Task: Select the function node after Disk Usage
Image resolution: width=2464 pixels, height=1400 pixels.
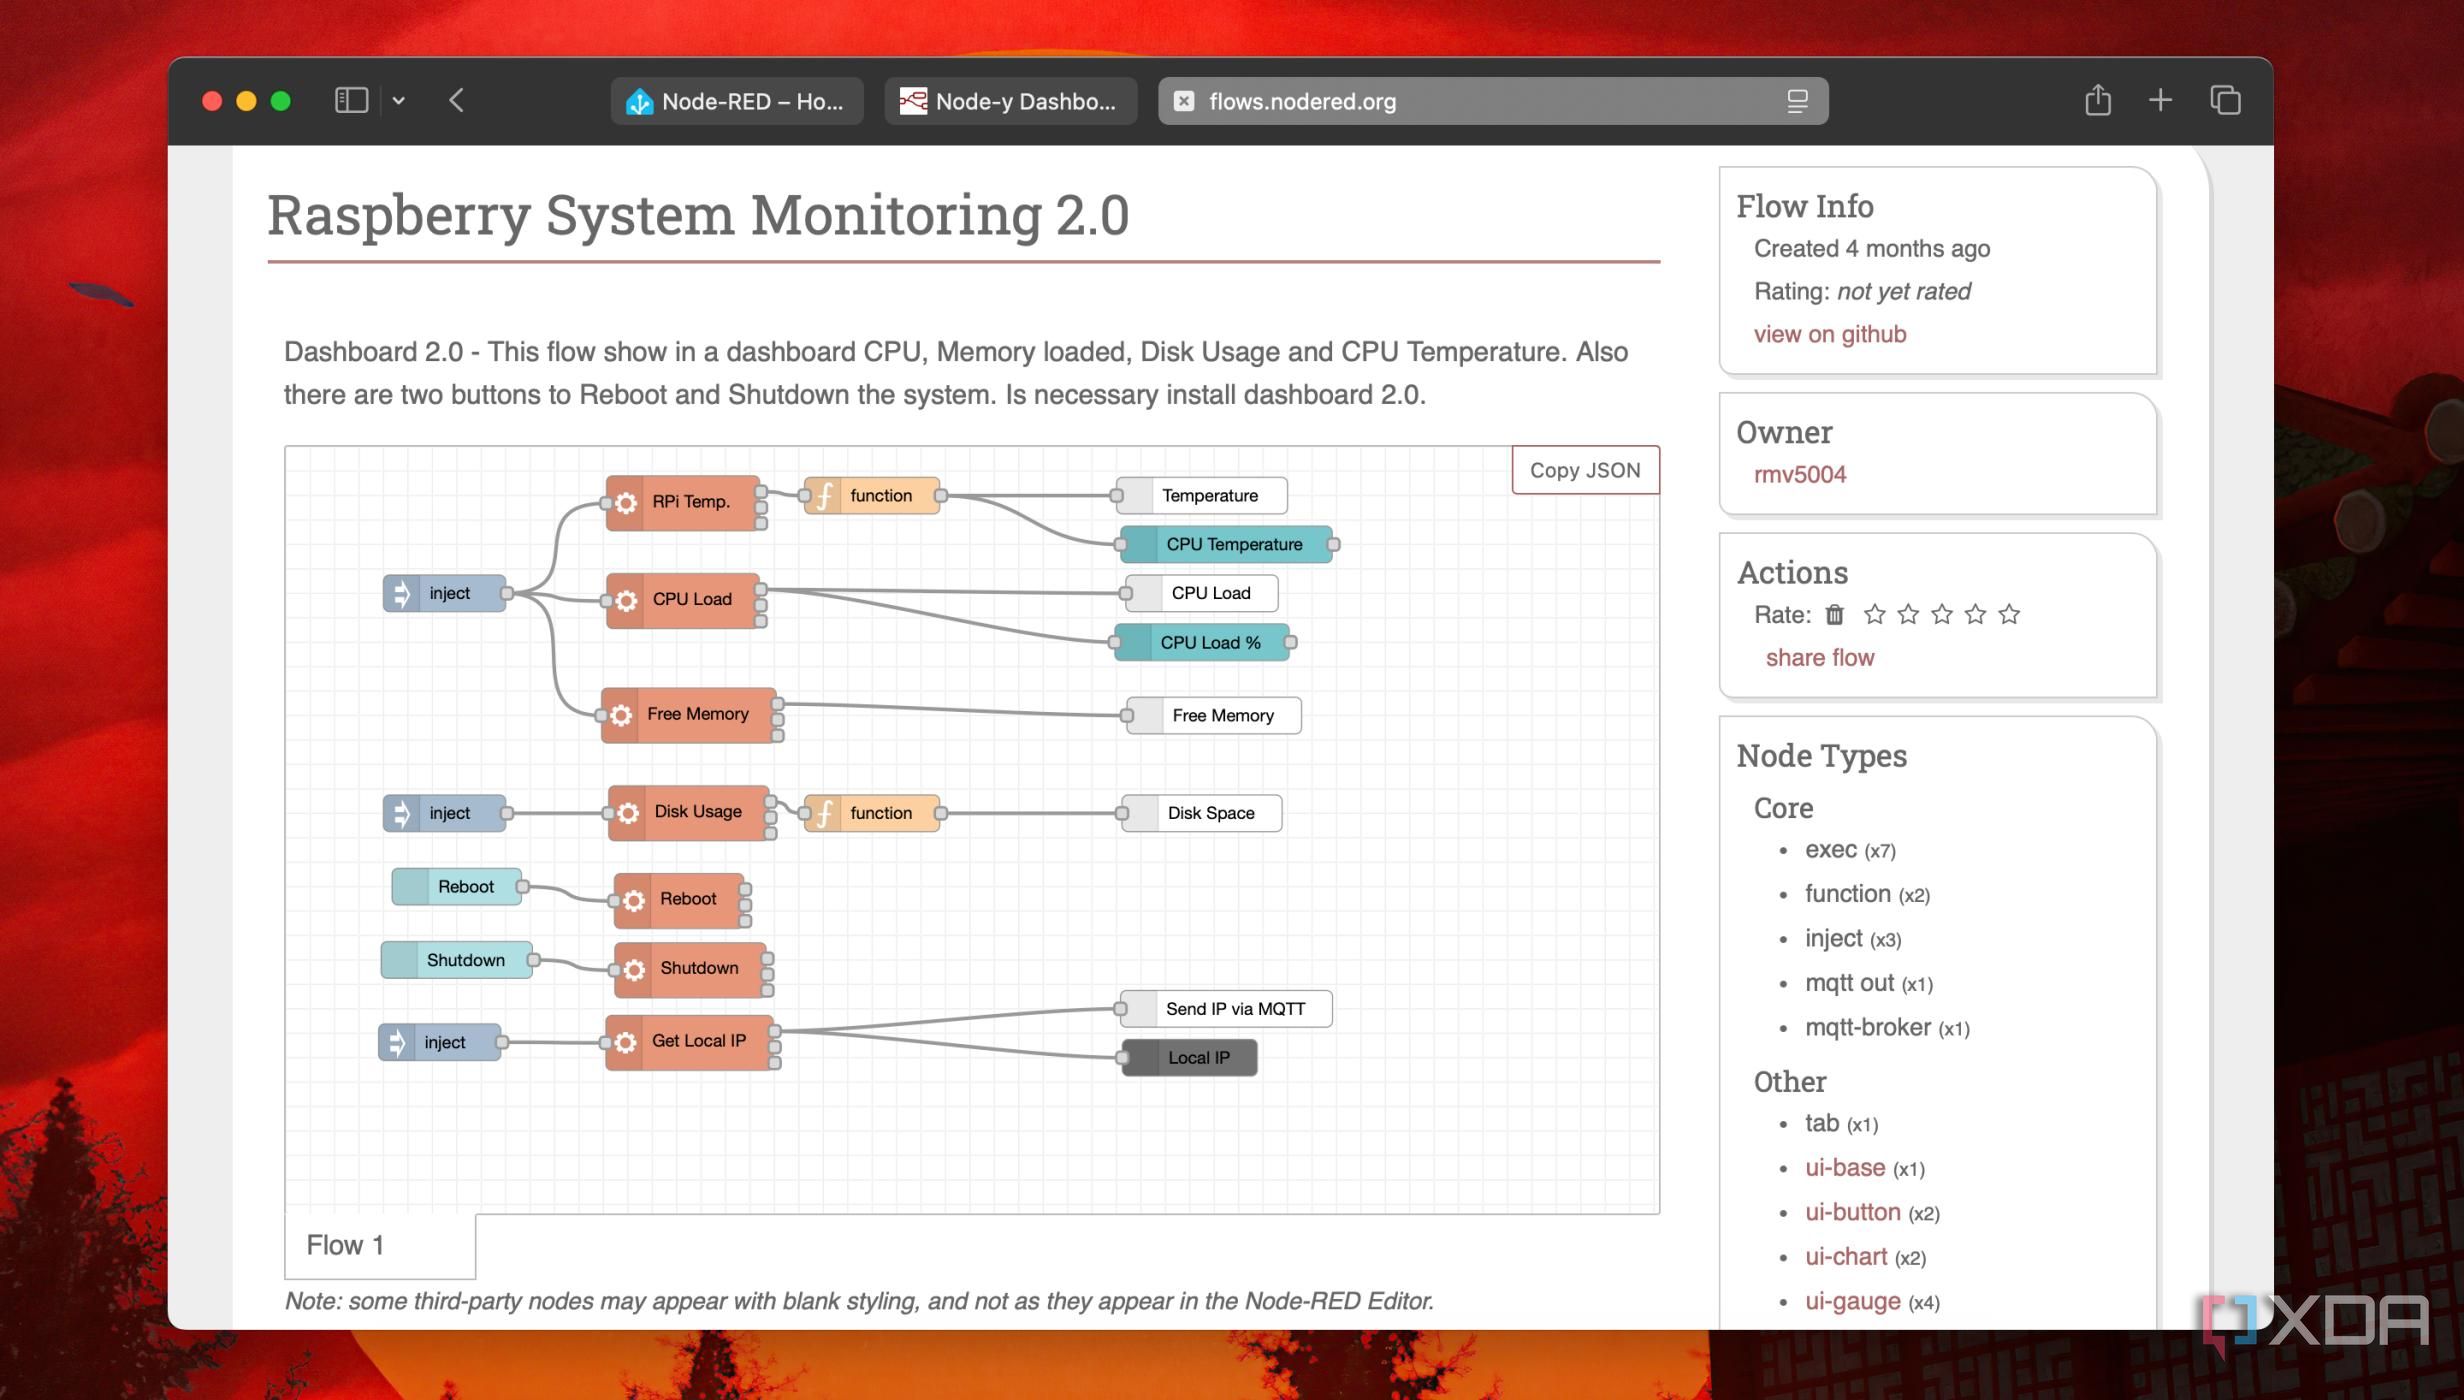Action: click(872, 813)
